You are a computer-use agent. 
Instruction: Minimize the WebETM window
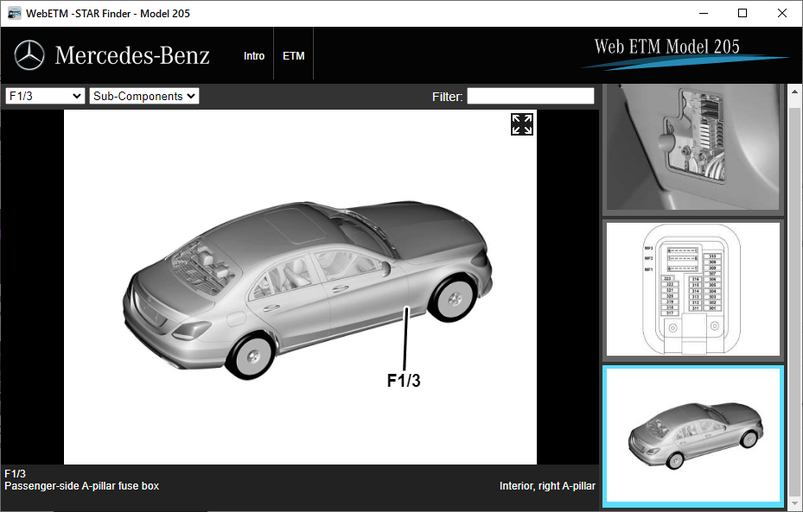[696, 13]
